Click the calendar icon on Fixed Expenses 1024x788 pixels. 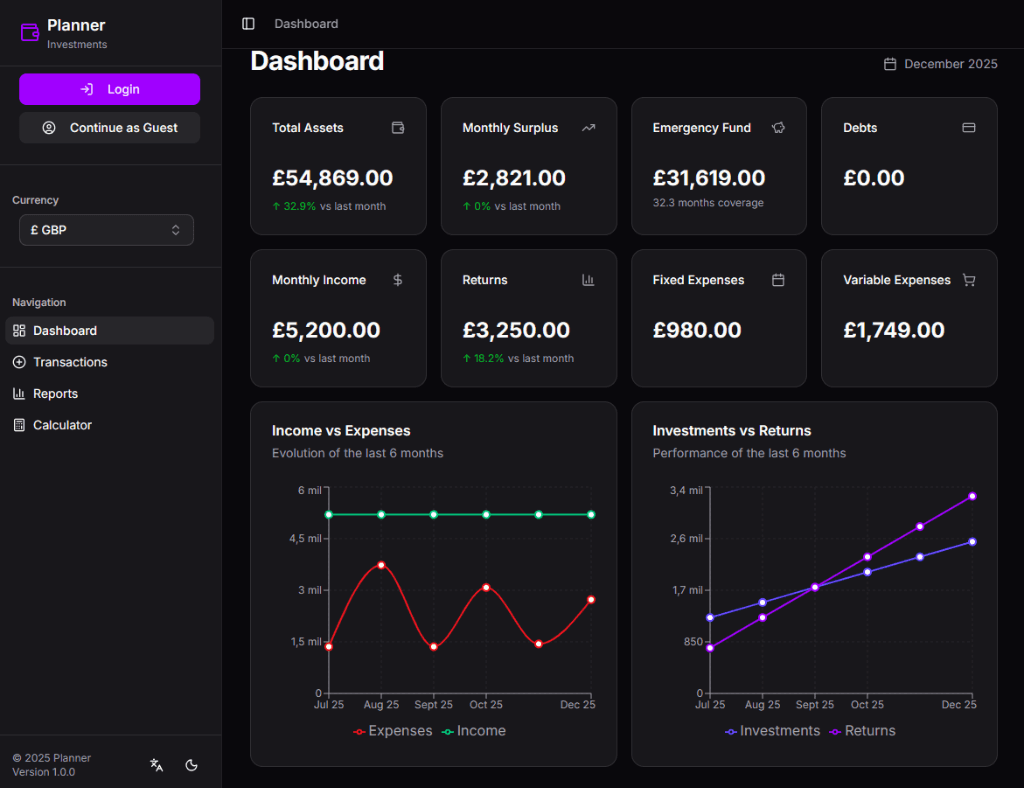click(x=778, y=280)
